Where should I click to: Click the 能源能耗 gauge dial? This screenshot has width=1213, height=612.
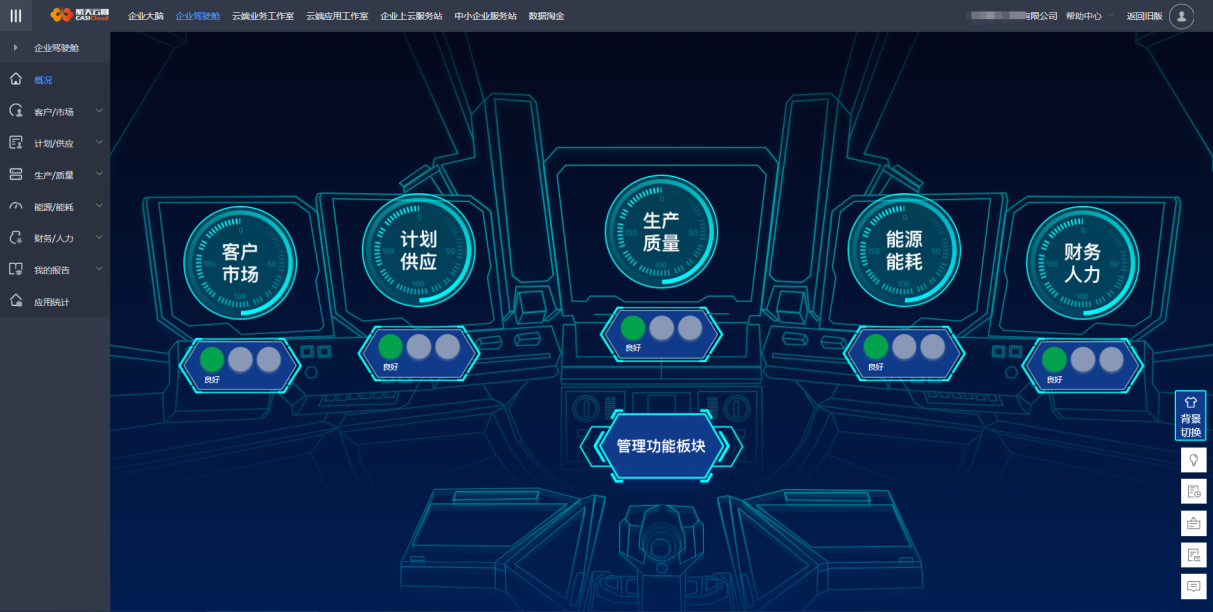click(904, 250)
